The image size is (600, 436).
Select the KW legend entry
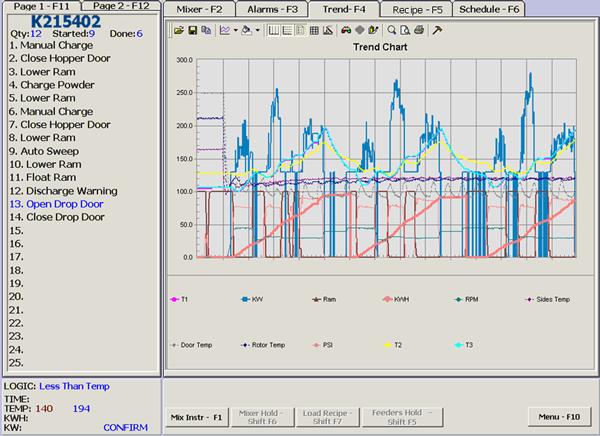[x=252, y=299]
